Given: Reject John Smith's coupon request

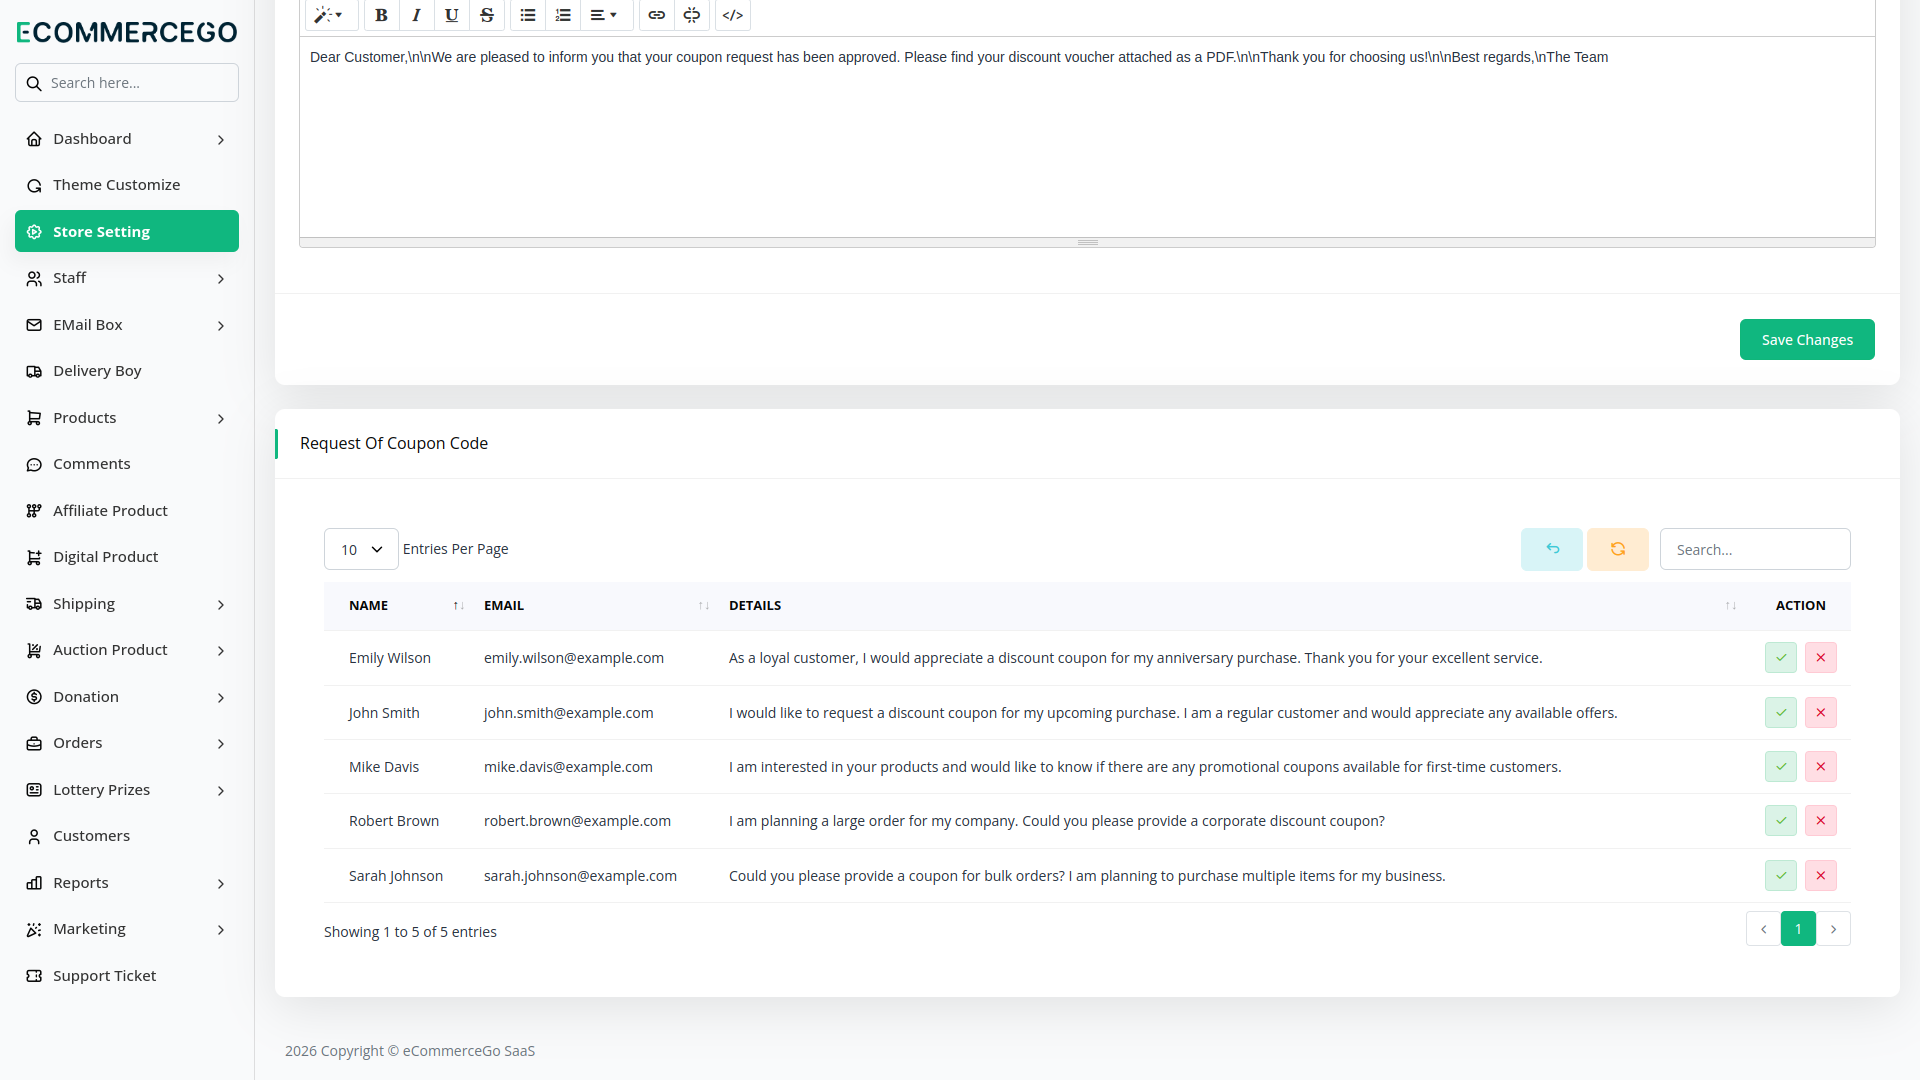Looking at the screenshot, I should pyautogui.click(x=1821, y=713).
